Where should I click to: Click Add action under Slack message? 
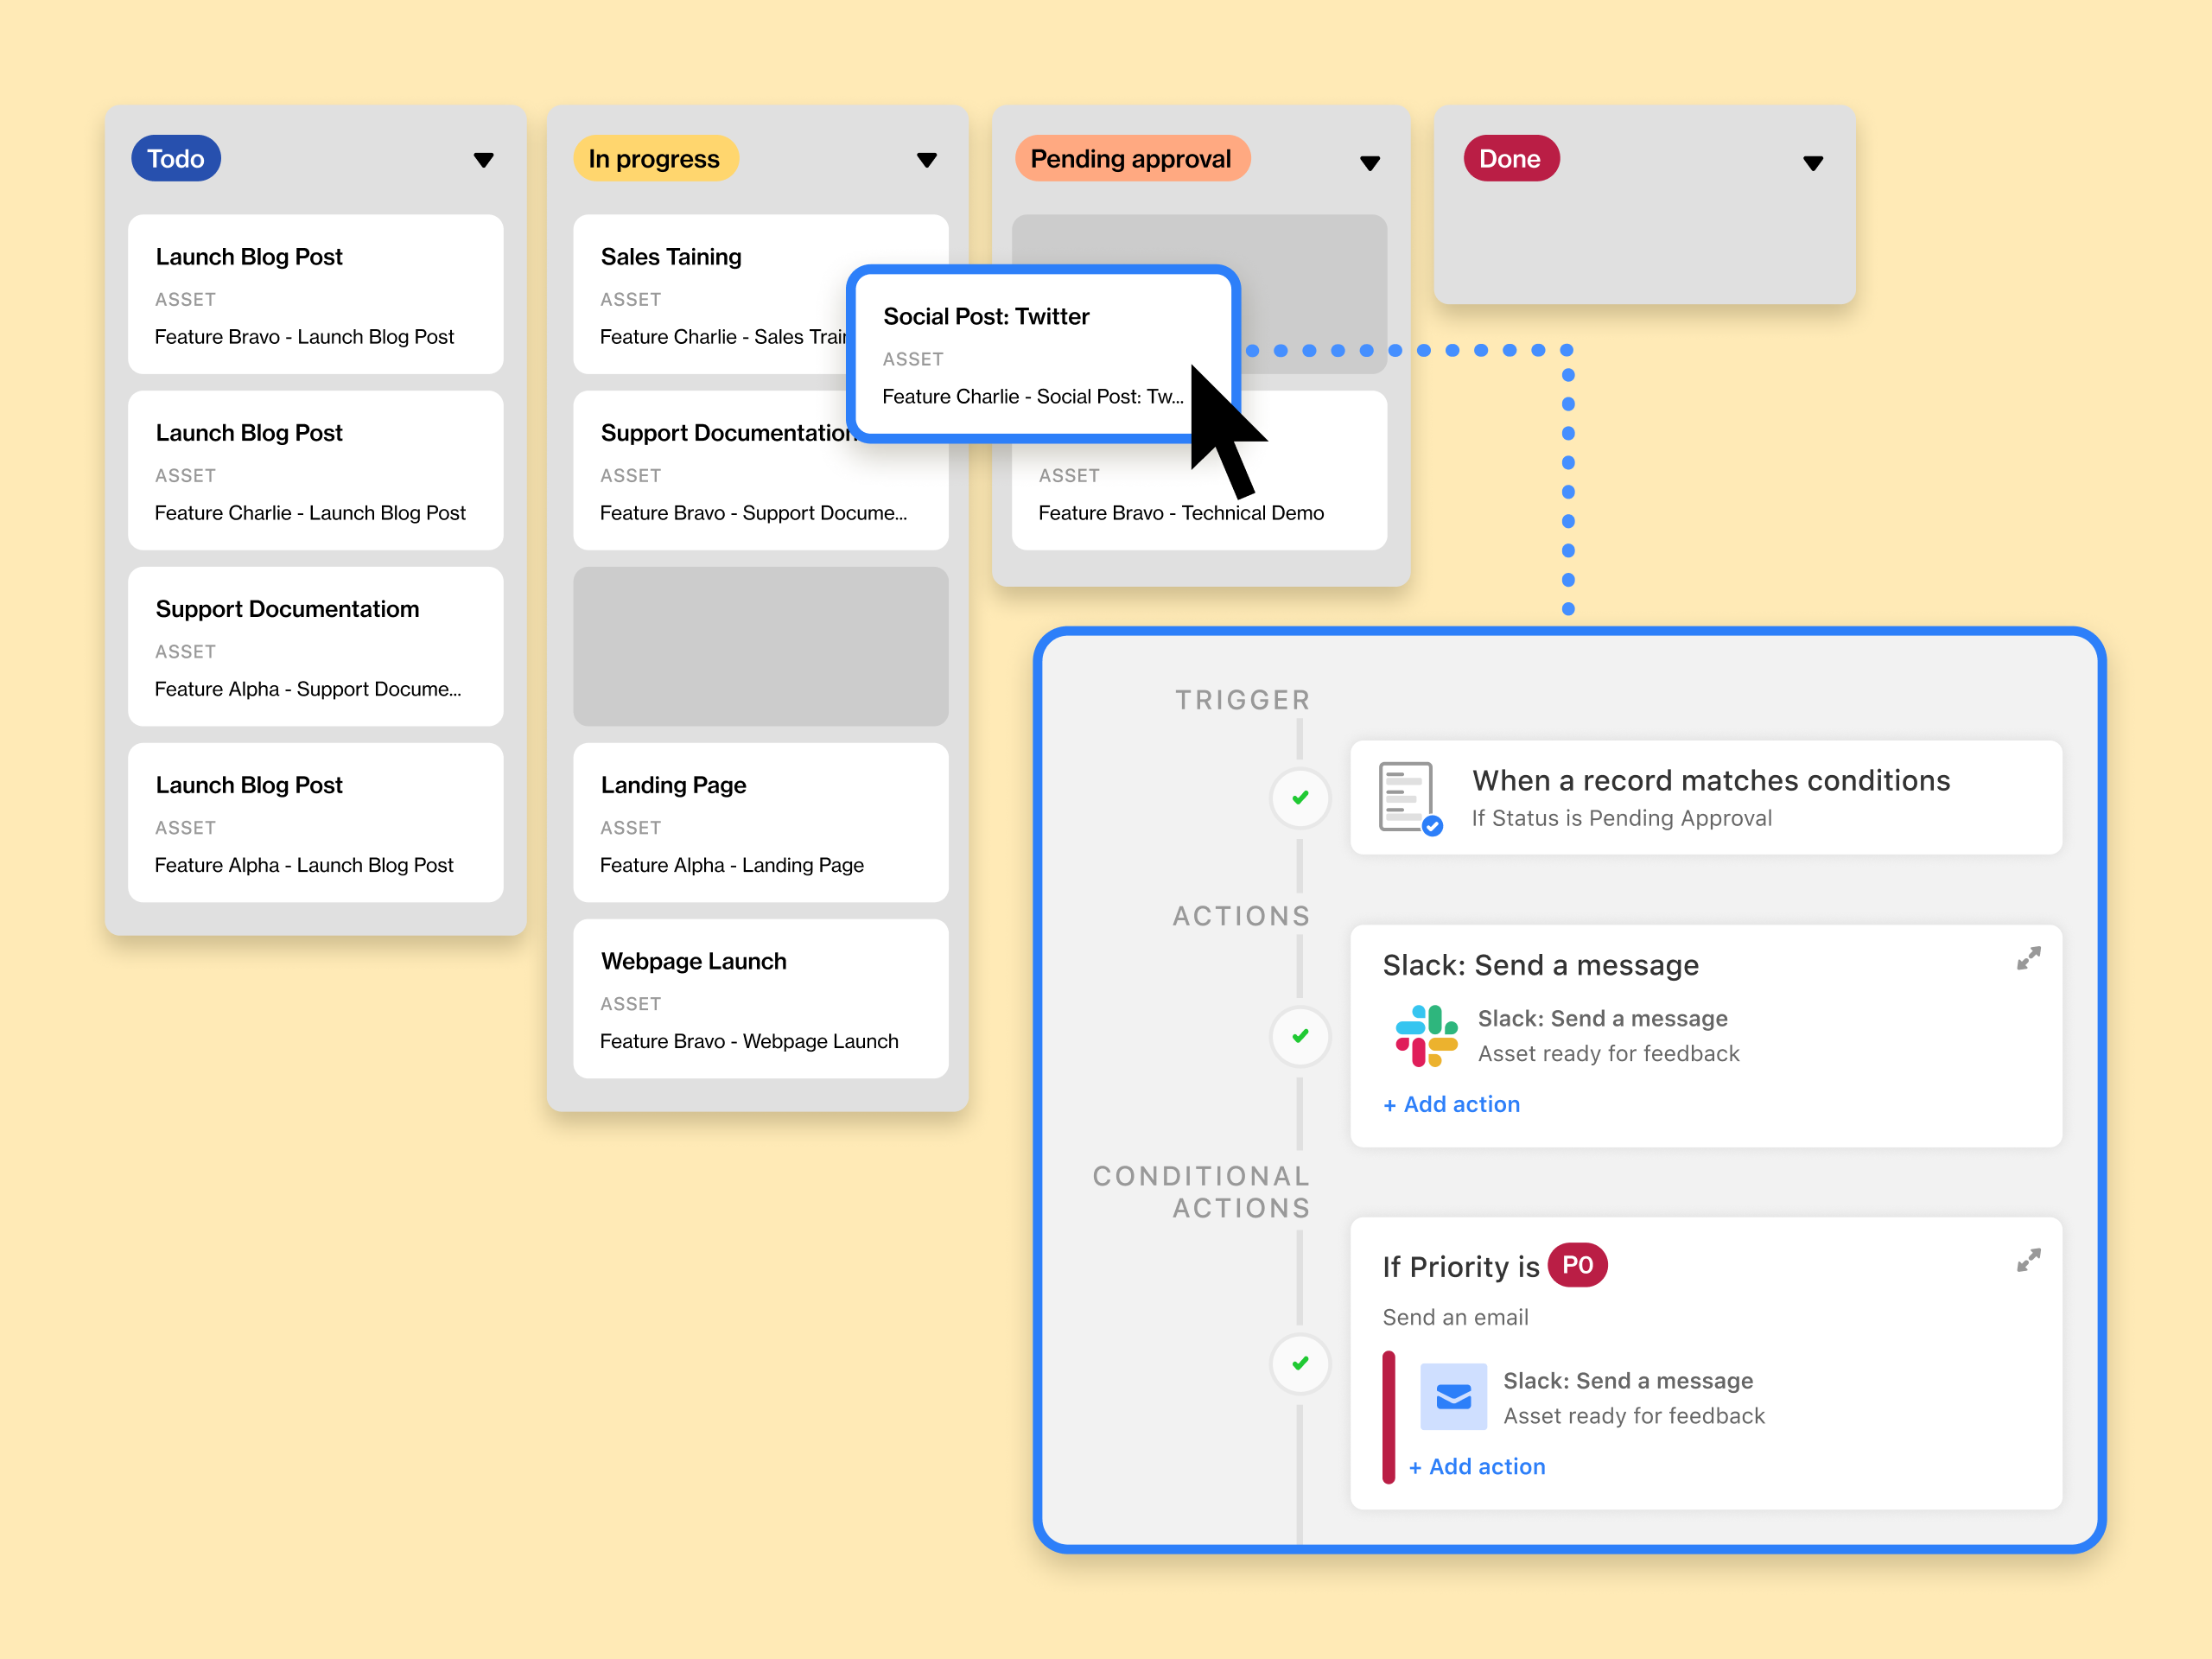(1451, 1104)
